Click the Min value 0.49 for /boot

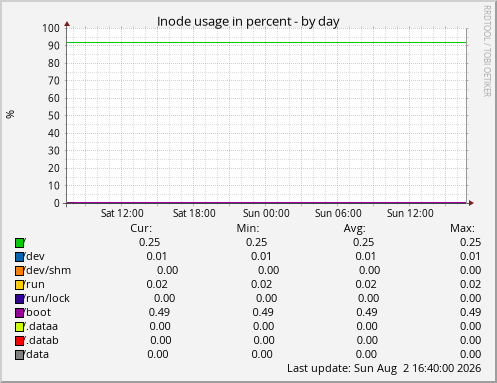pos(263,312)
